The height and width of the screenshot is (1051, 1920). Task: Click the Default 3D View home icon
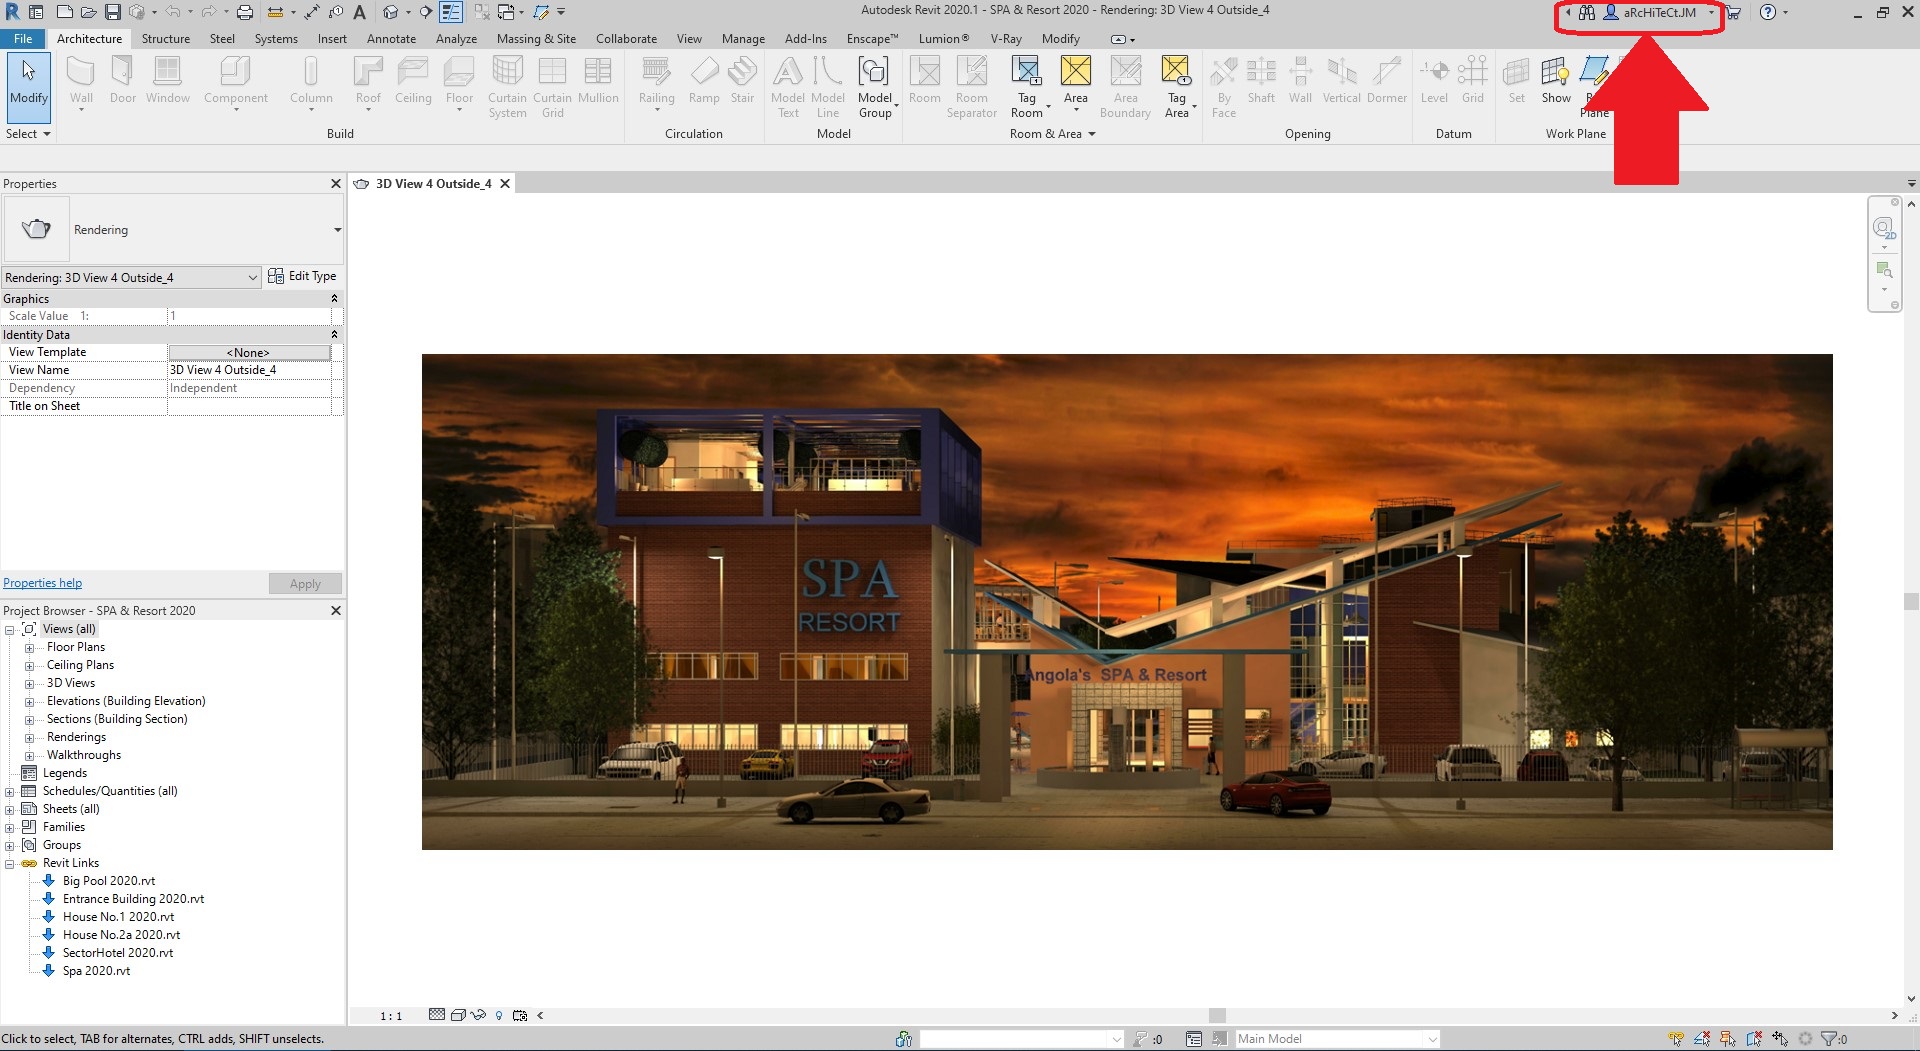pos(391,13)
